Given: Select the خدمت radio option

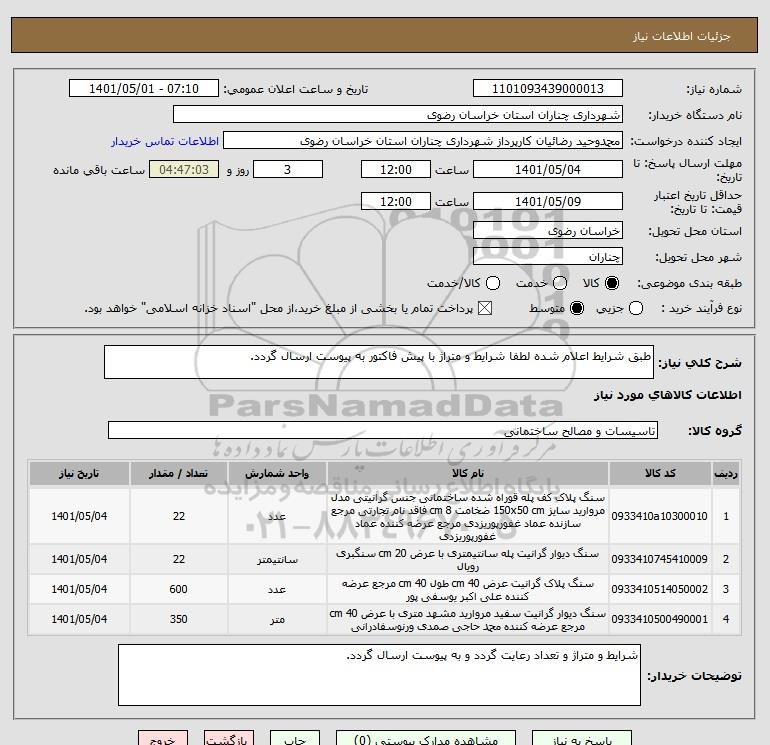Looking at the screenshot, I should [x=560, y=283].
